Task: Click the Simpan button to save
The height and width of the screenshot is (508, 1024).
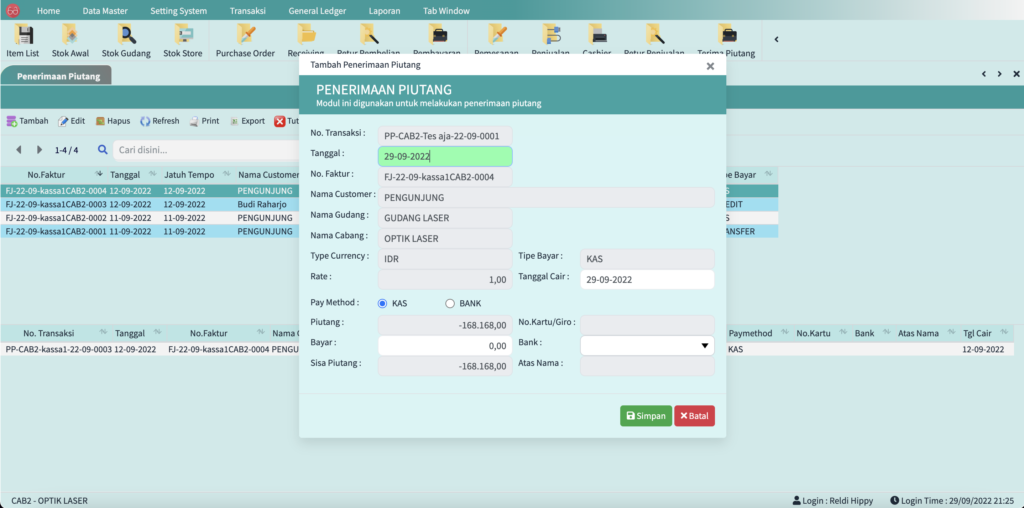Action: click(645, 416)
